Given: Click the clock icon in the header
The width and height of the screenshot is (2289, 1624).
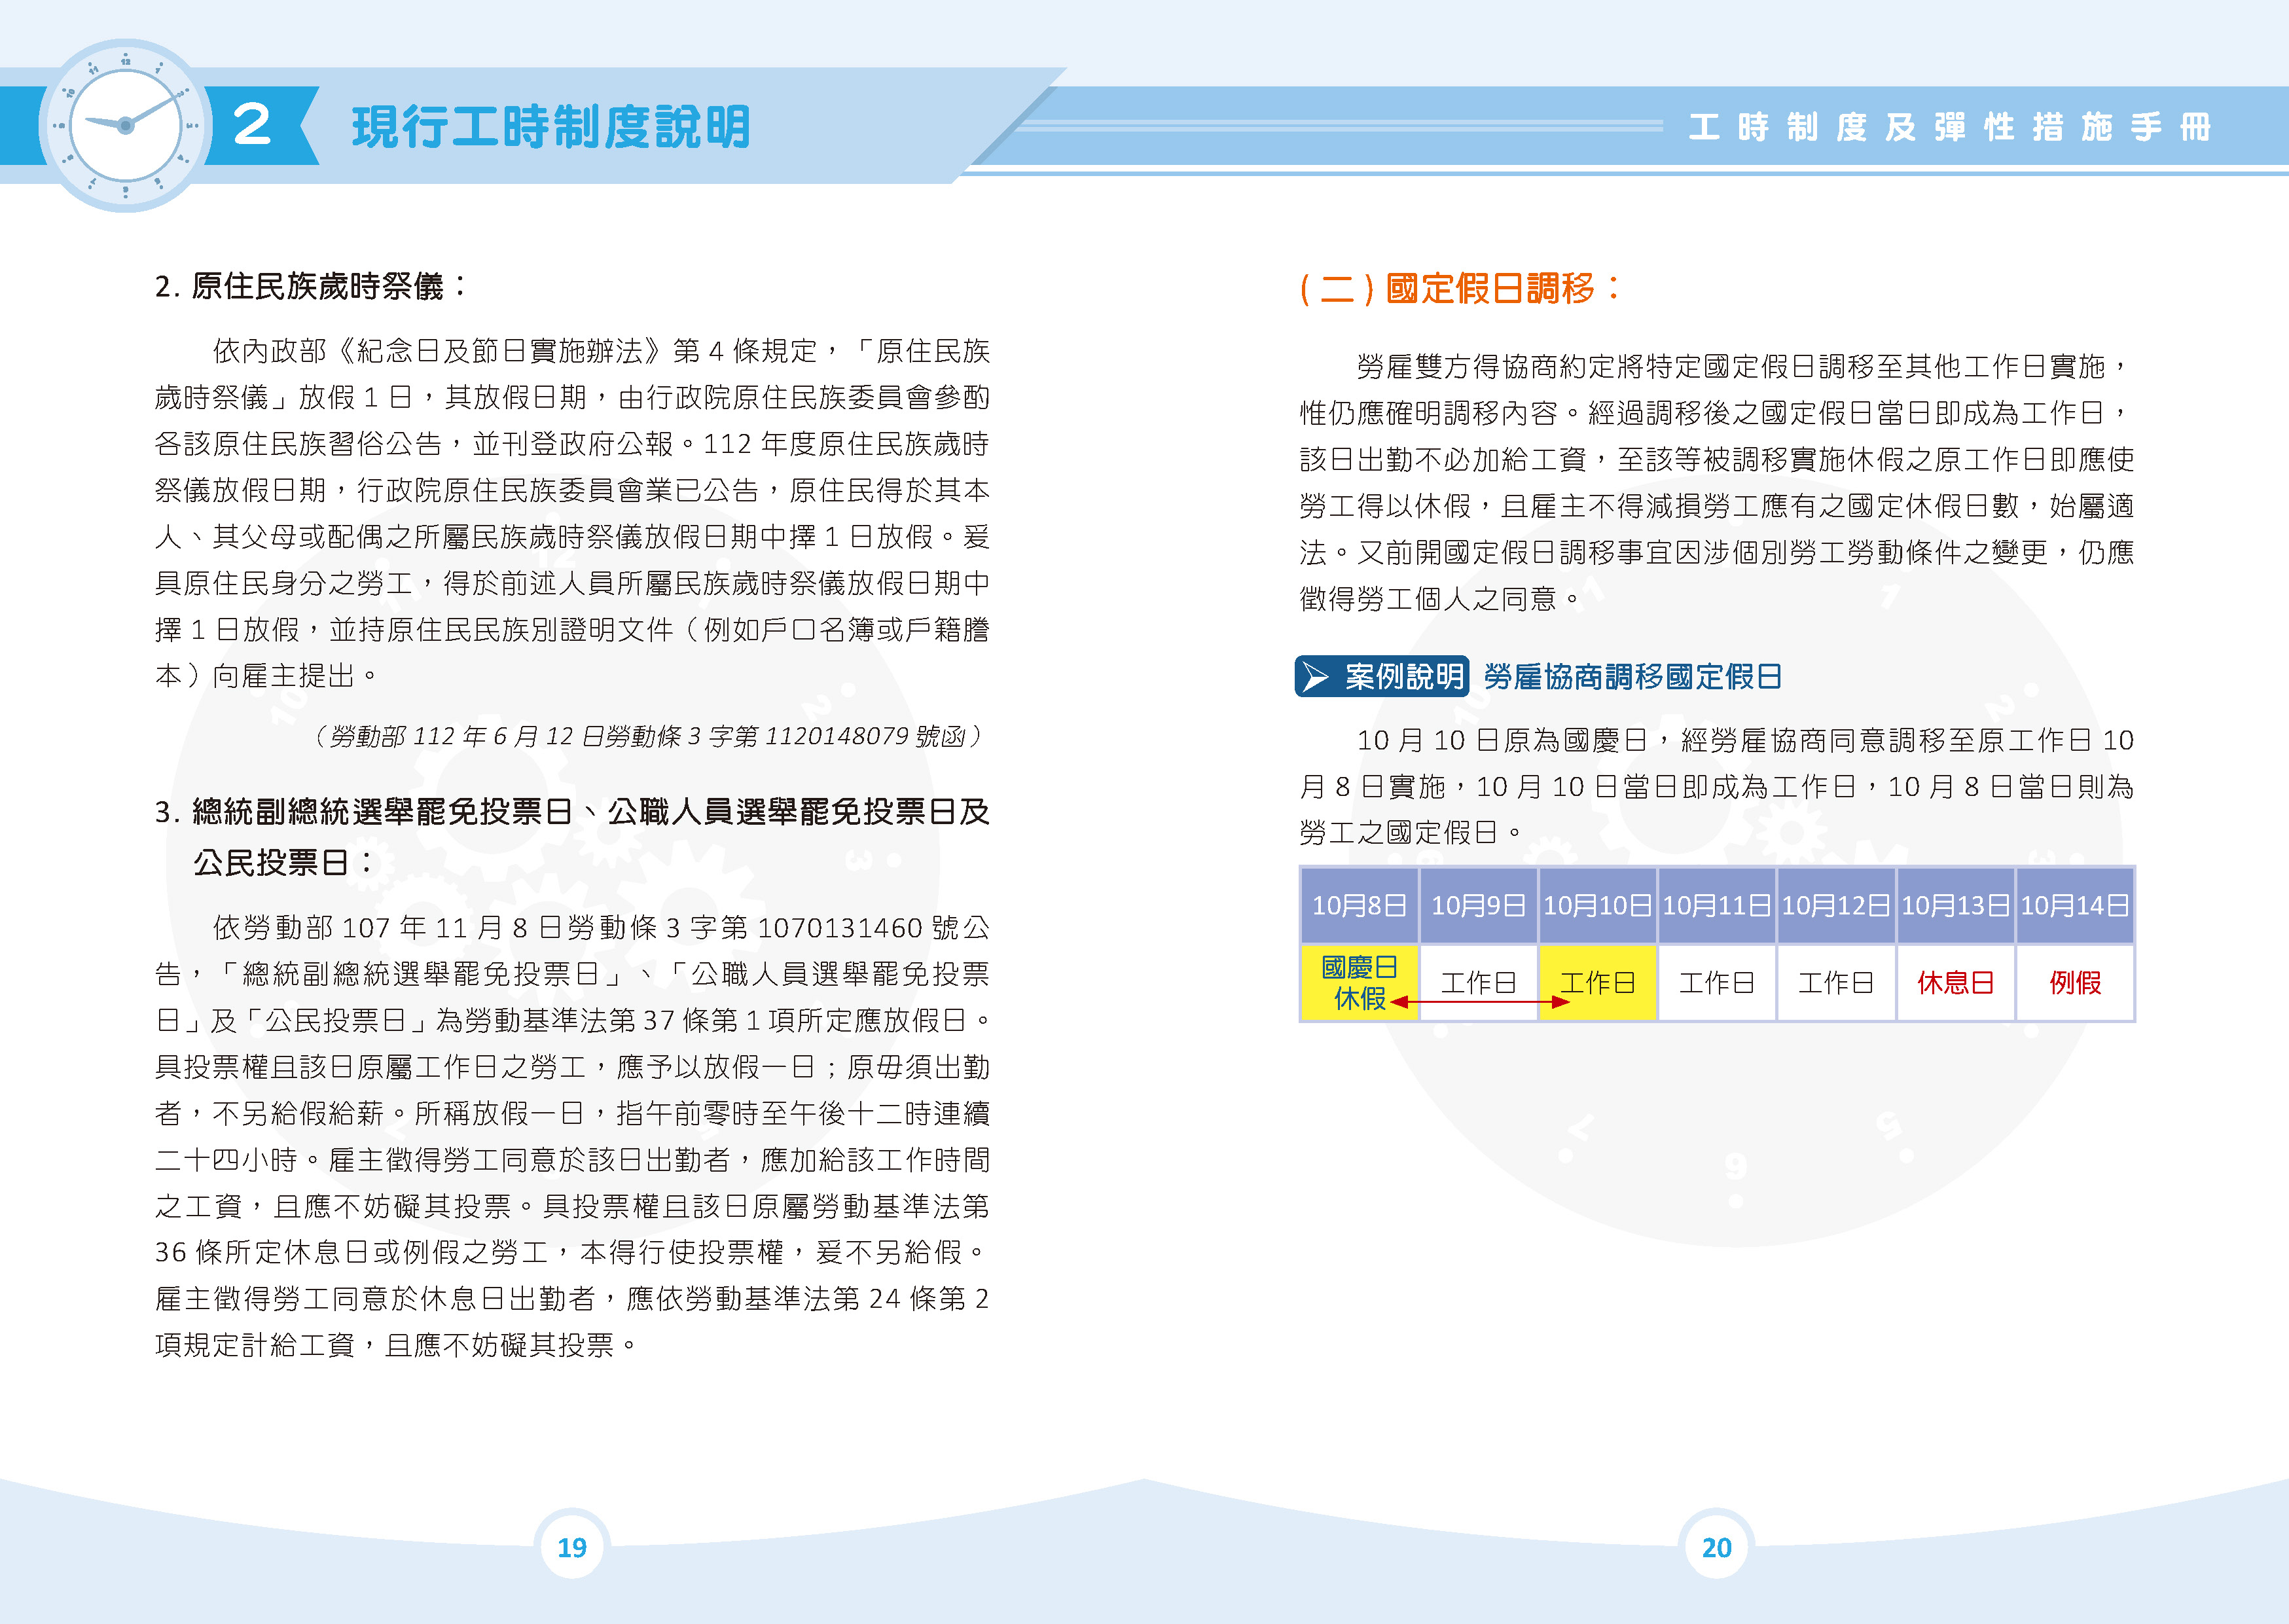Looking at the screenshot, I should tap(125, 125).
